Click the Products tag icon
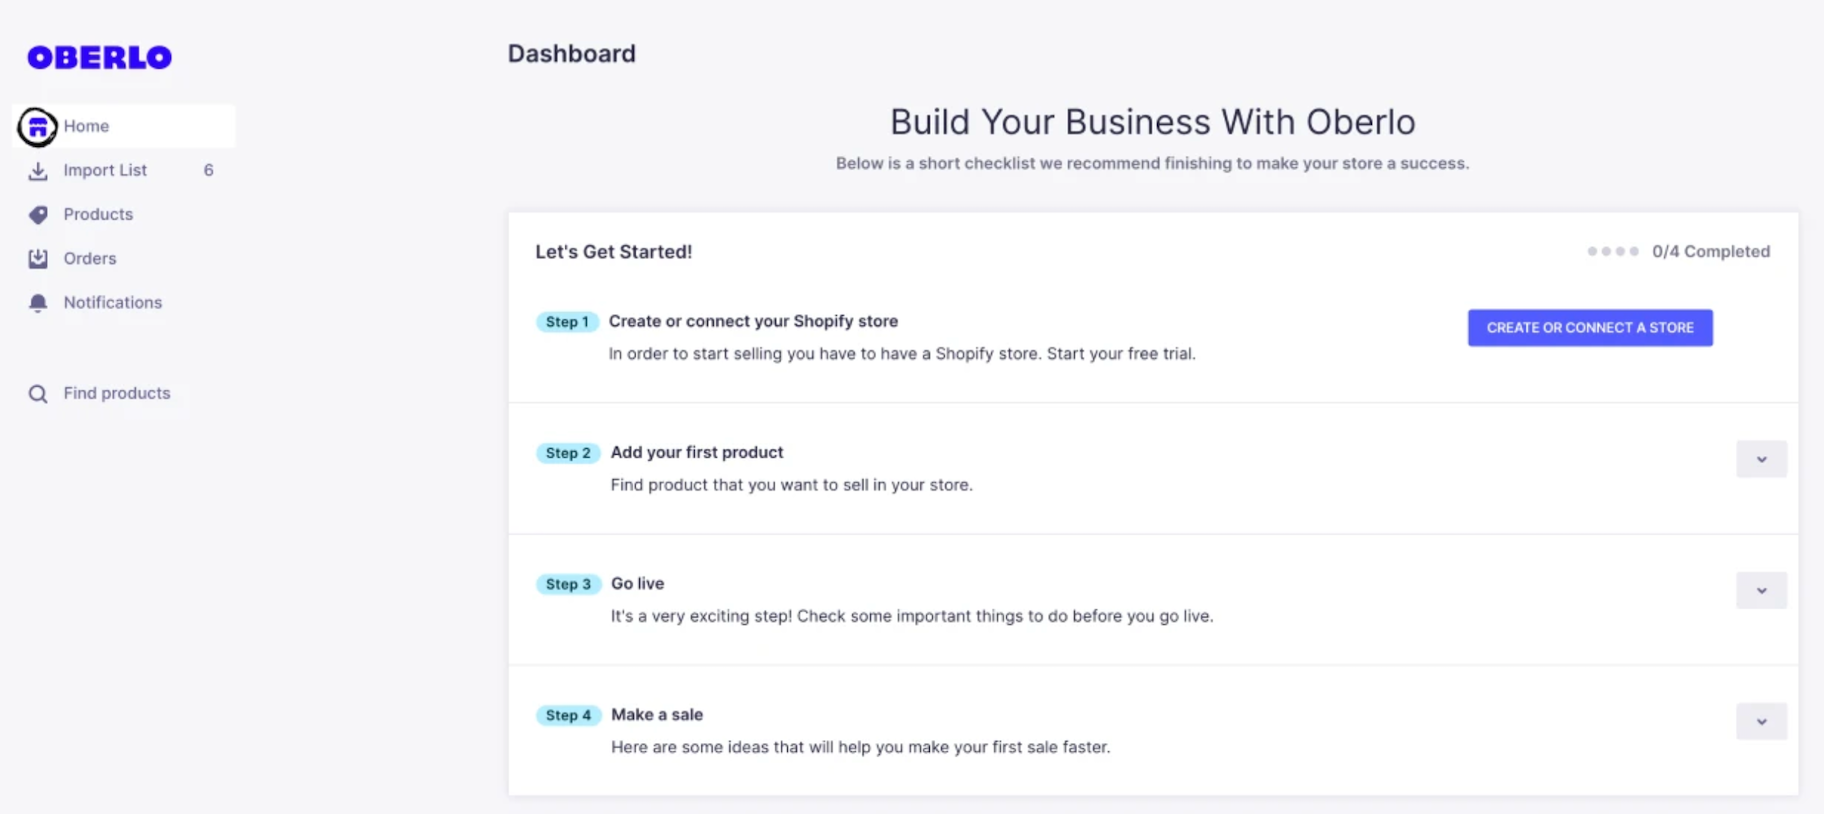Image resolution: width=1824 pixels, height=814 pixels. pyautogui.click(x=38, y=215)
